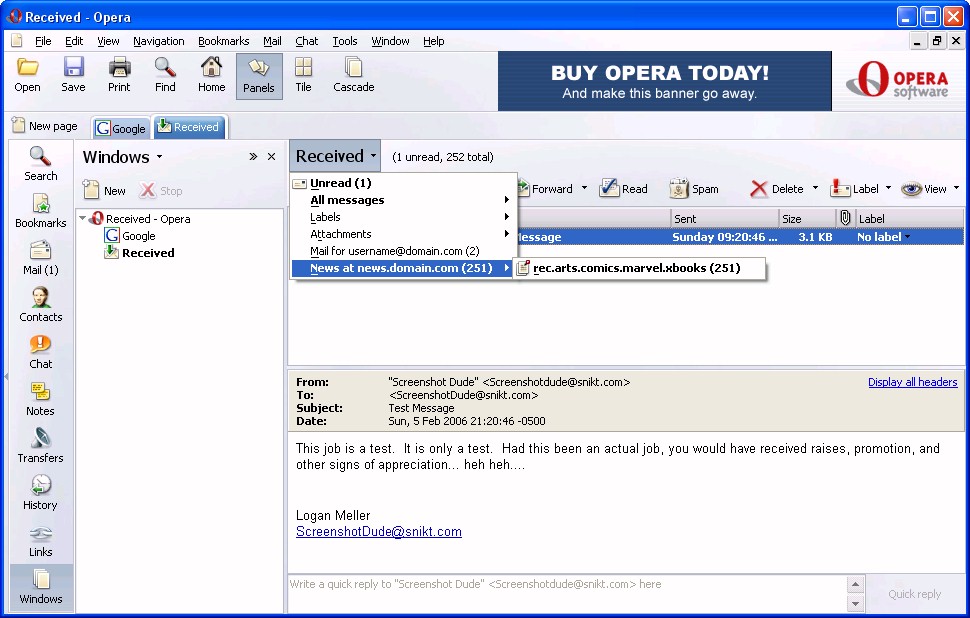Collapse the Received - Opera tree node
Screen dimensions: 970x618
click(82, 218)
